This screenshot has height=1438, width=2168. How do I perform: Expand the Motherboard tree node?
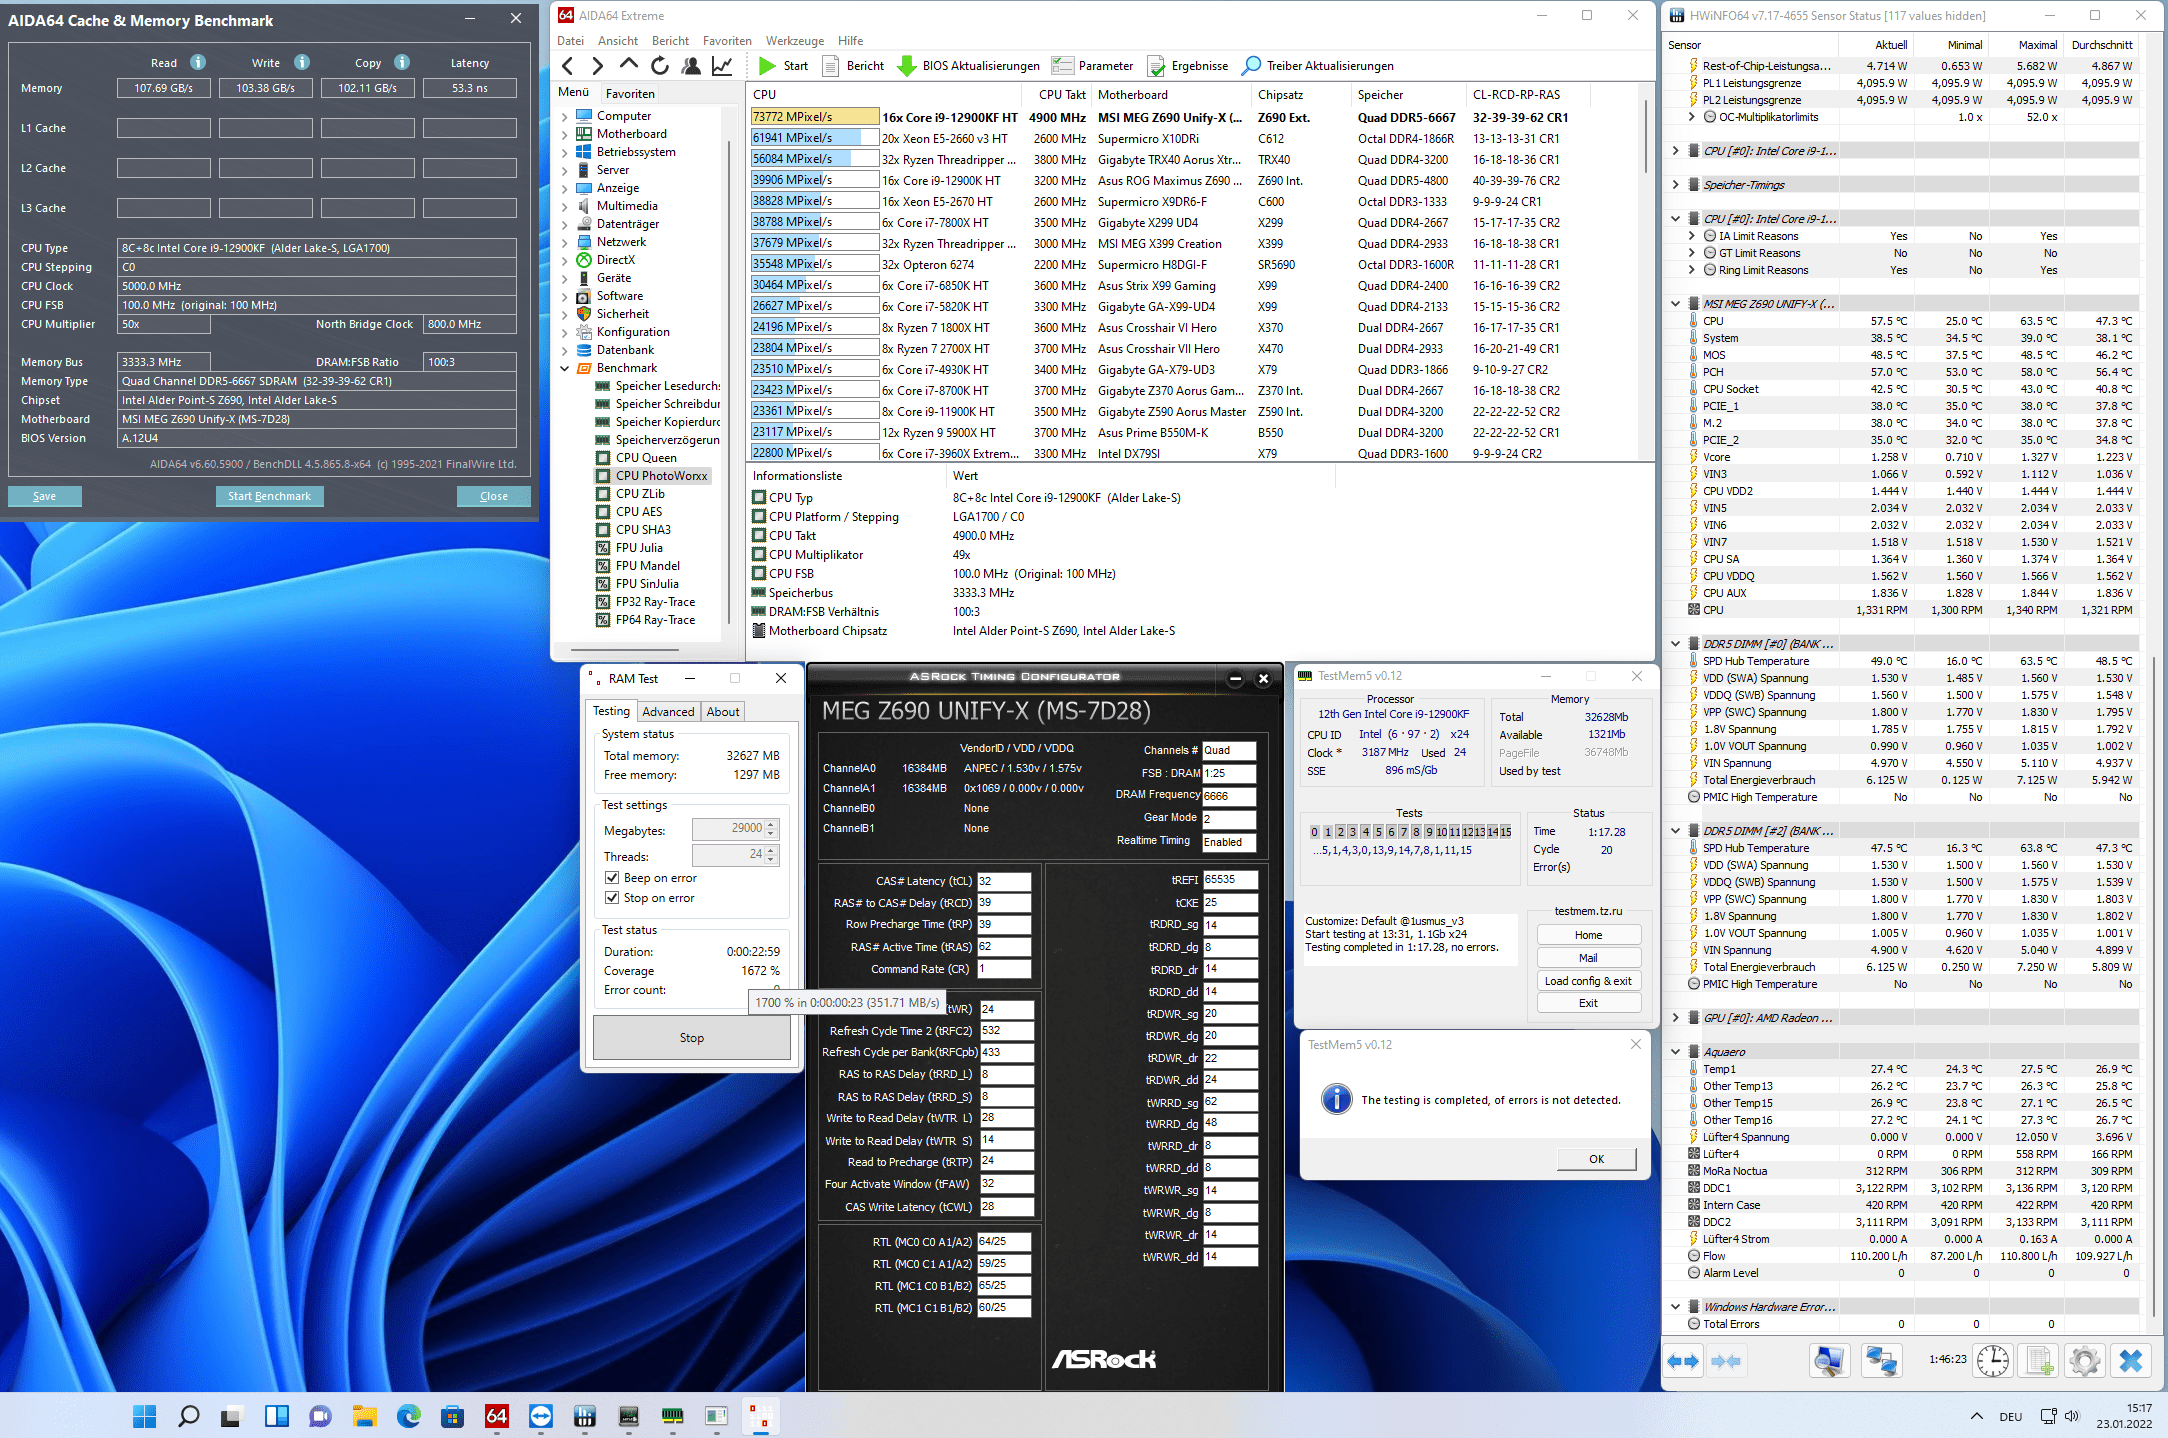click(565, 134)
